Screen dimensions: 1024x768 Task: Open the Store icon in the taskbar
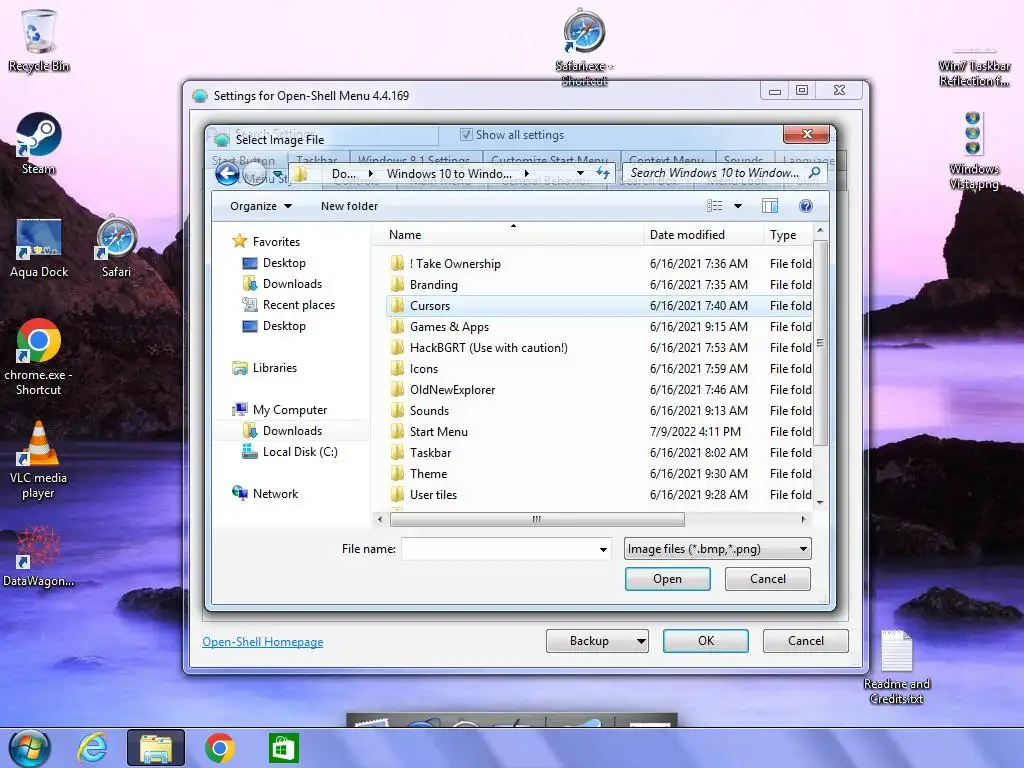[x=283, y=748]
